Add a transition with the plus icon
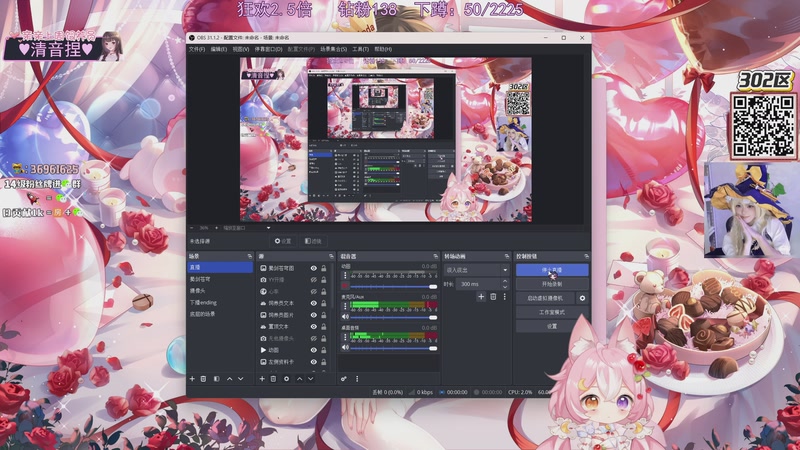 click(x=481, y=296)
